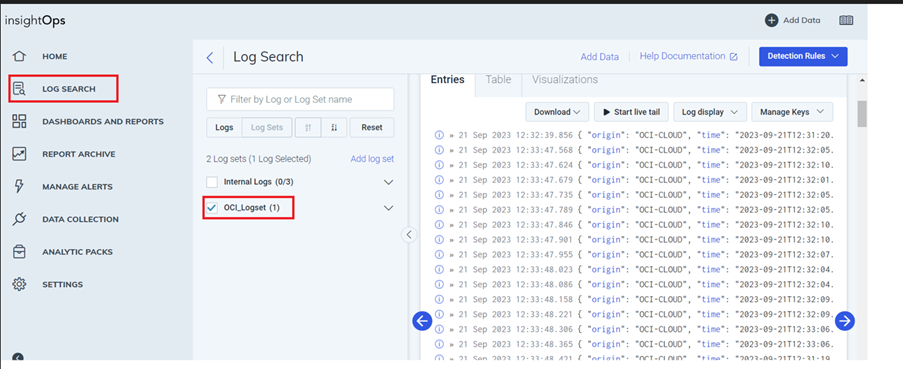Select the Logs view toggle

tap(225, 128)
